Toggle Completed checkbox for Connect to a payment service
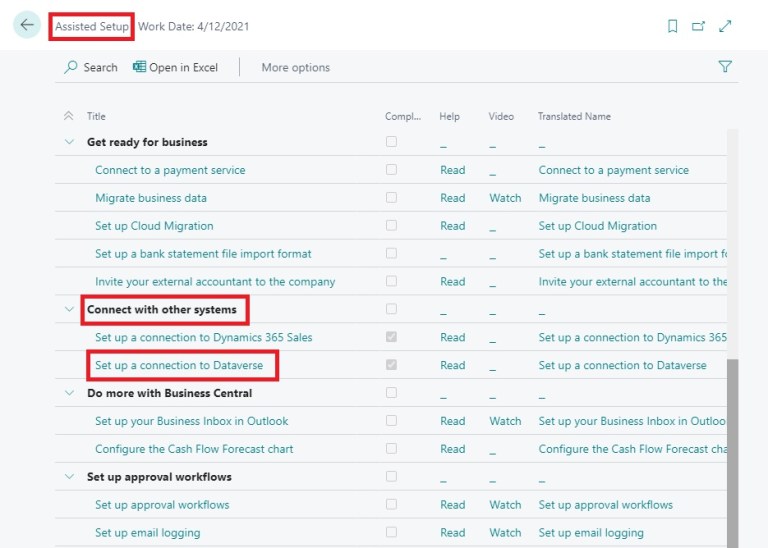768x548 pixels. click(391, 169)
